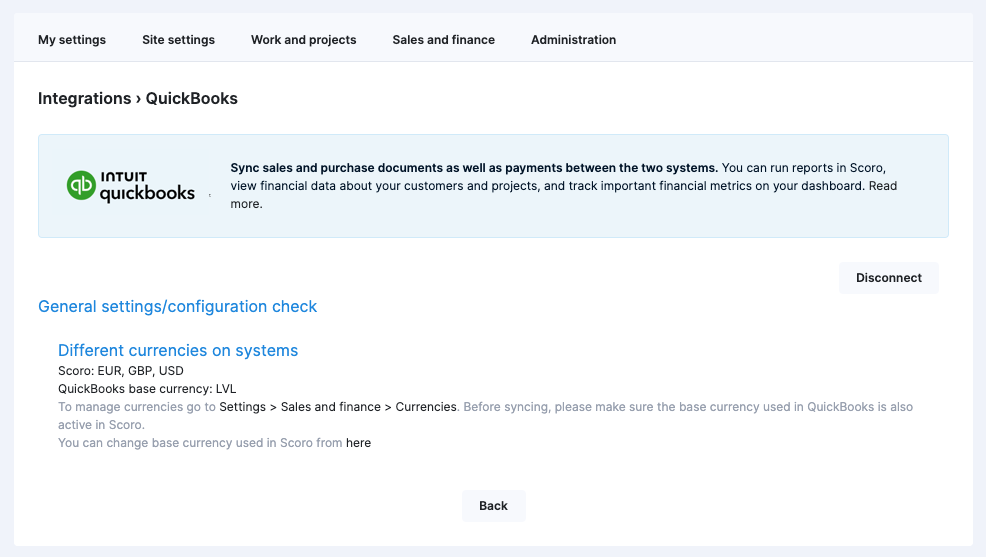The width and height of the screenshot is (986, 557).
Task: Click the bold sync description sentence
Action: point(474,168)
